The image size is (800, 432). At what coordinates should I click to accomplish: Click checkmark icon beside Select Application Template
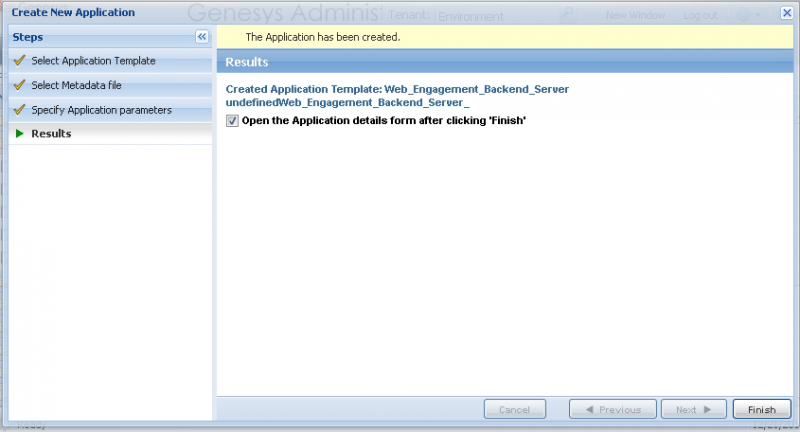click(19, 61)
